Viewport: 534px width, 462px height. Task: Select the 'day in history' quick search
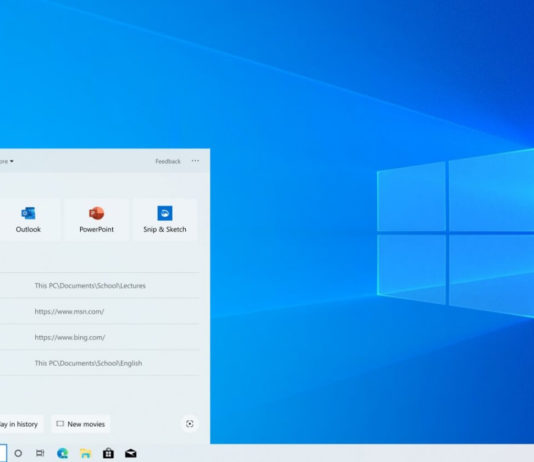21,424
